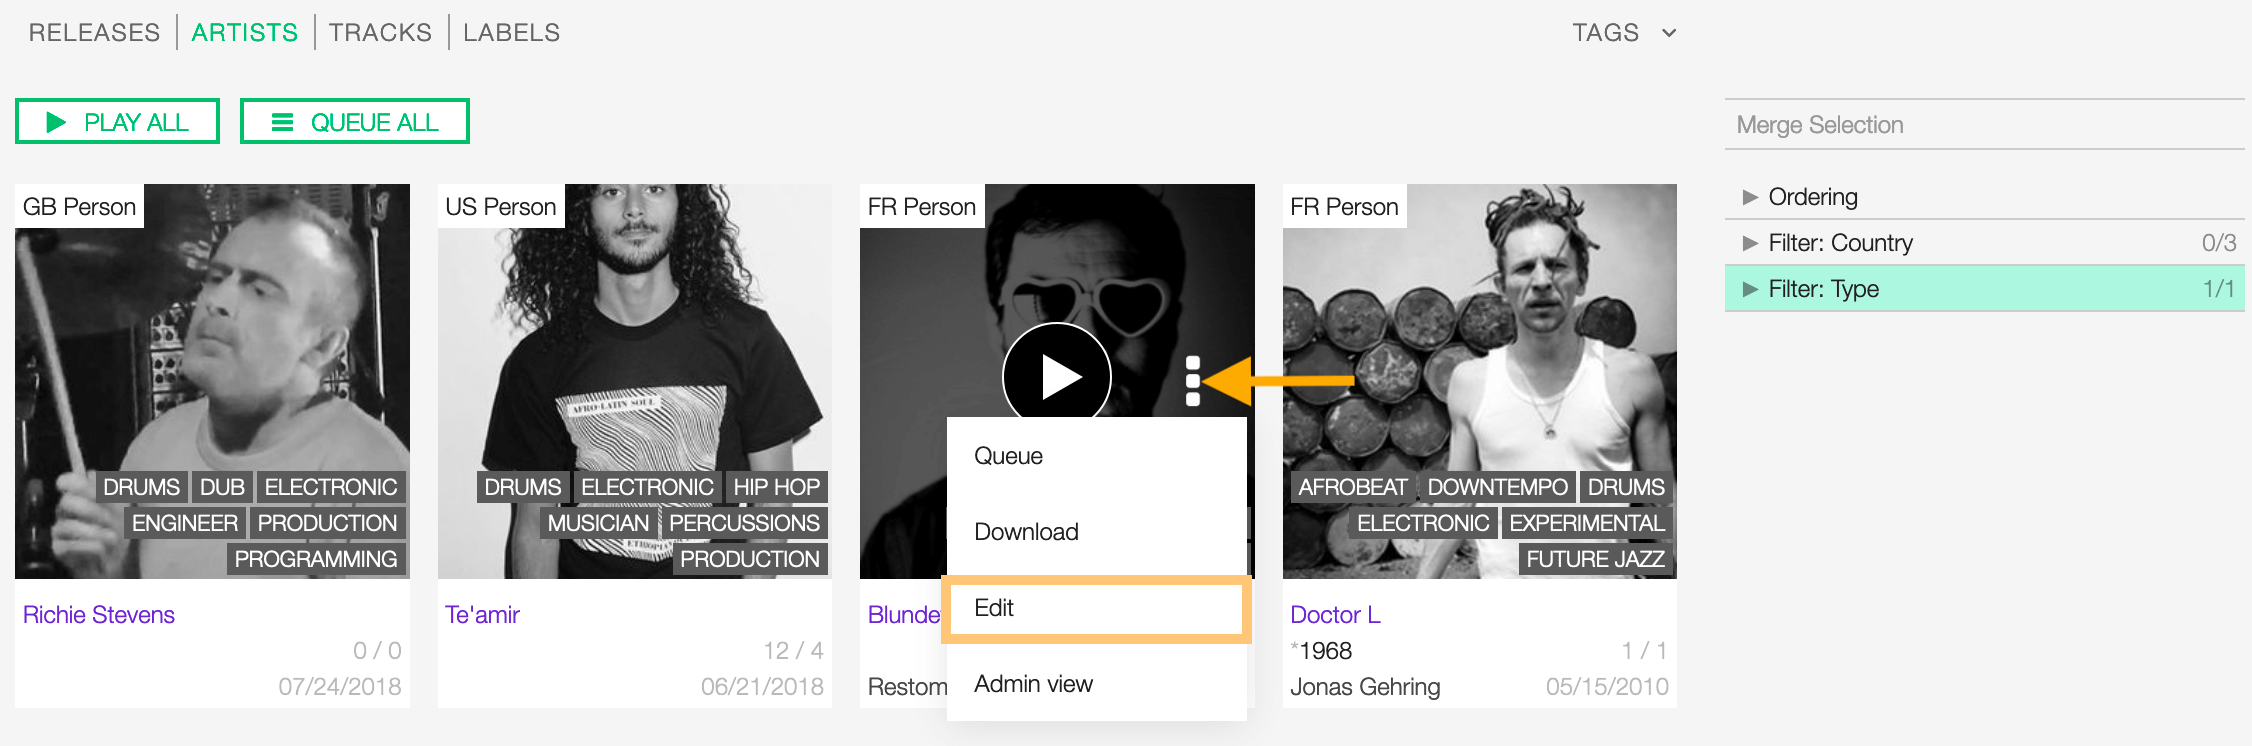This screenshot has width=2252, height=746.
Task: Open the TAGS dropdown chevron
Action: point(1669,33)
